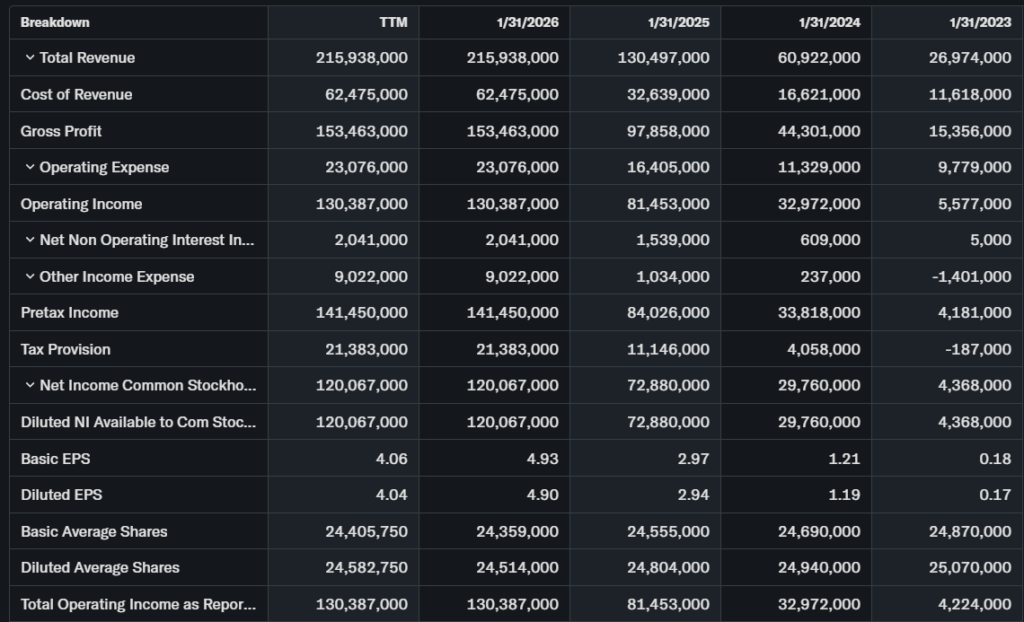Expand the Operating Expense row chevron
1024x622 pixels.
point(30,168)
